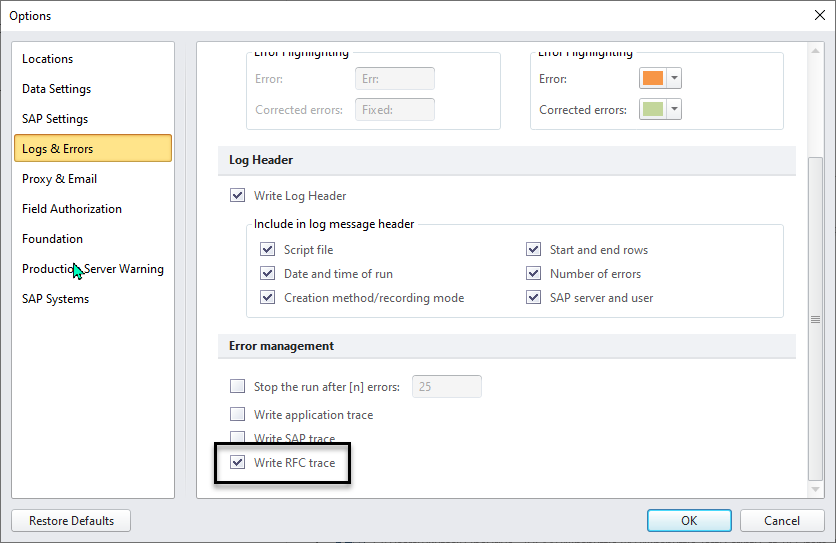
Task: Toggle the Write Log Header checkbox
Action: (x=237, y=196)
